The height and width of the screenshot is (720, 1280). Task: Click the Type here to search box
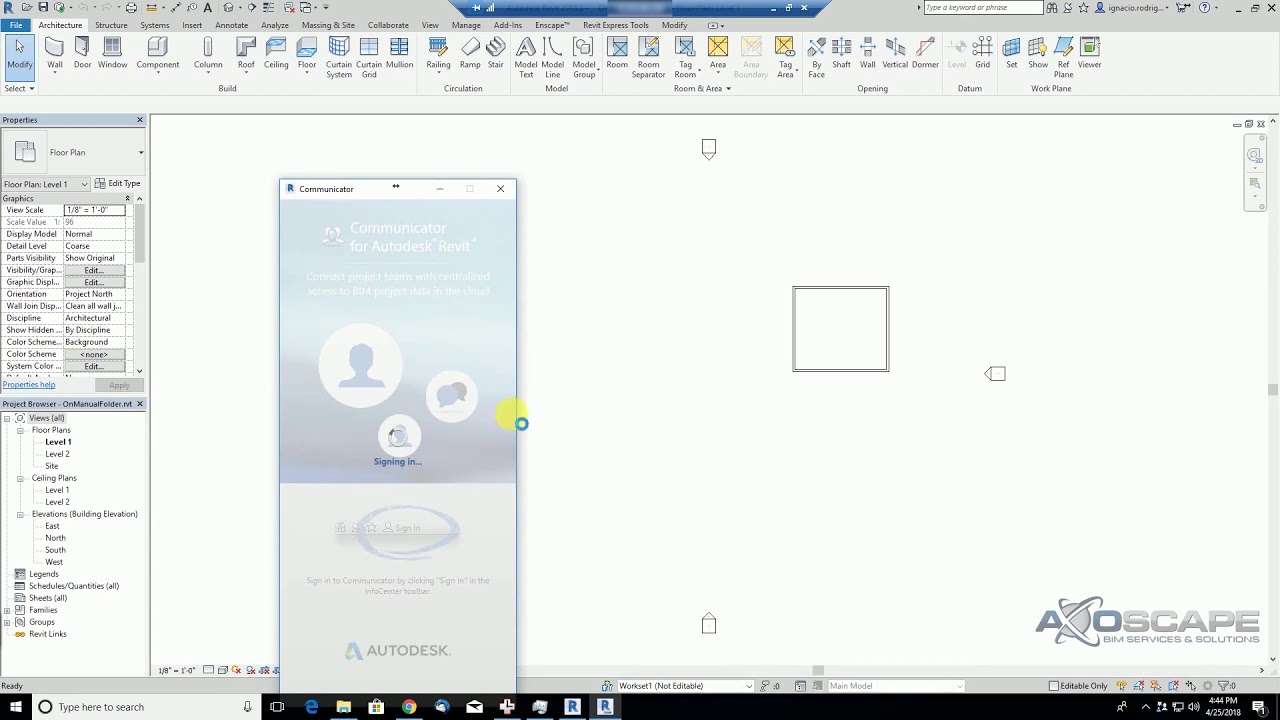click(x=145, y=707)
